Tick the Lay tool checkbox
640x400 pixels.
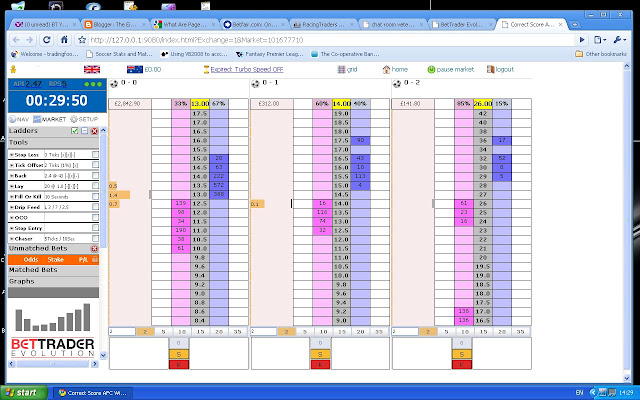[x=95, y=186]
